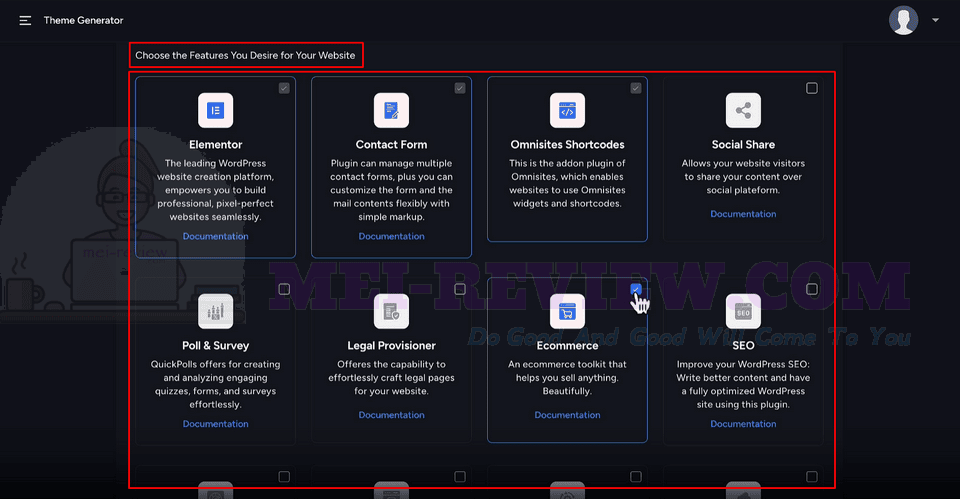Viewport: 960px width, 499px height.
Task: Open Poll & Survey Documentation link
Action: point(216,424)
